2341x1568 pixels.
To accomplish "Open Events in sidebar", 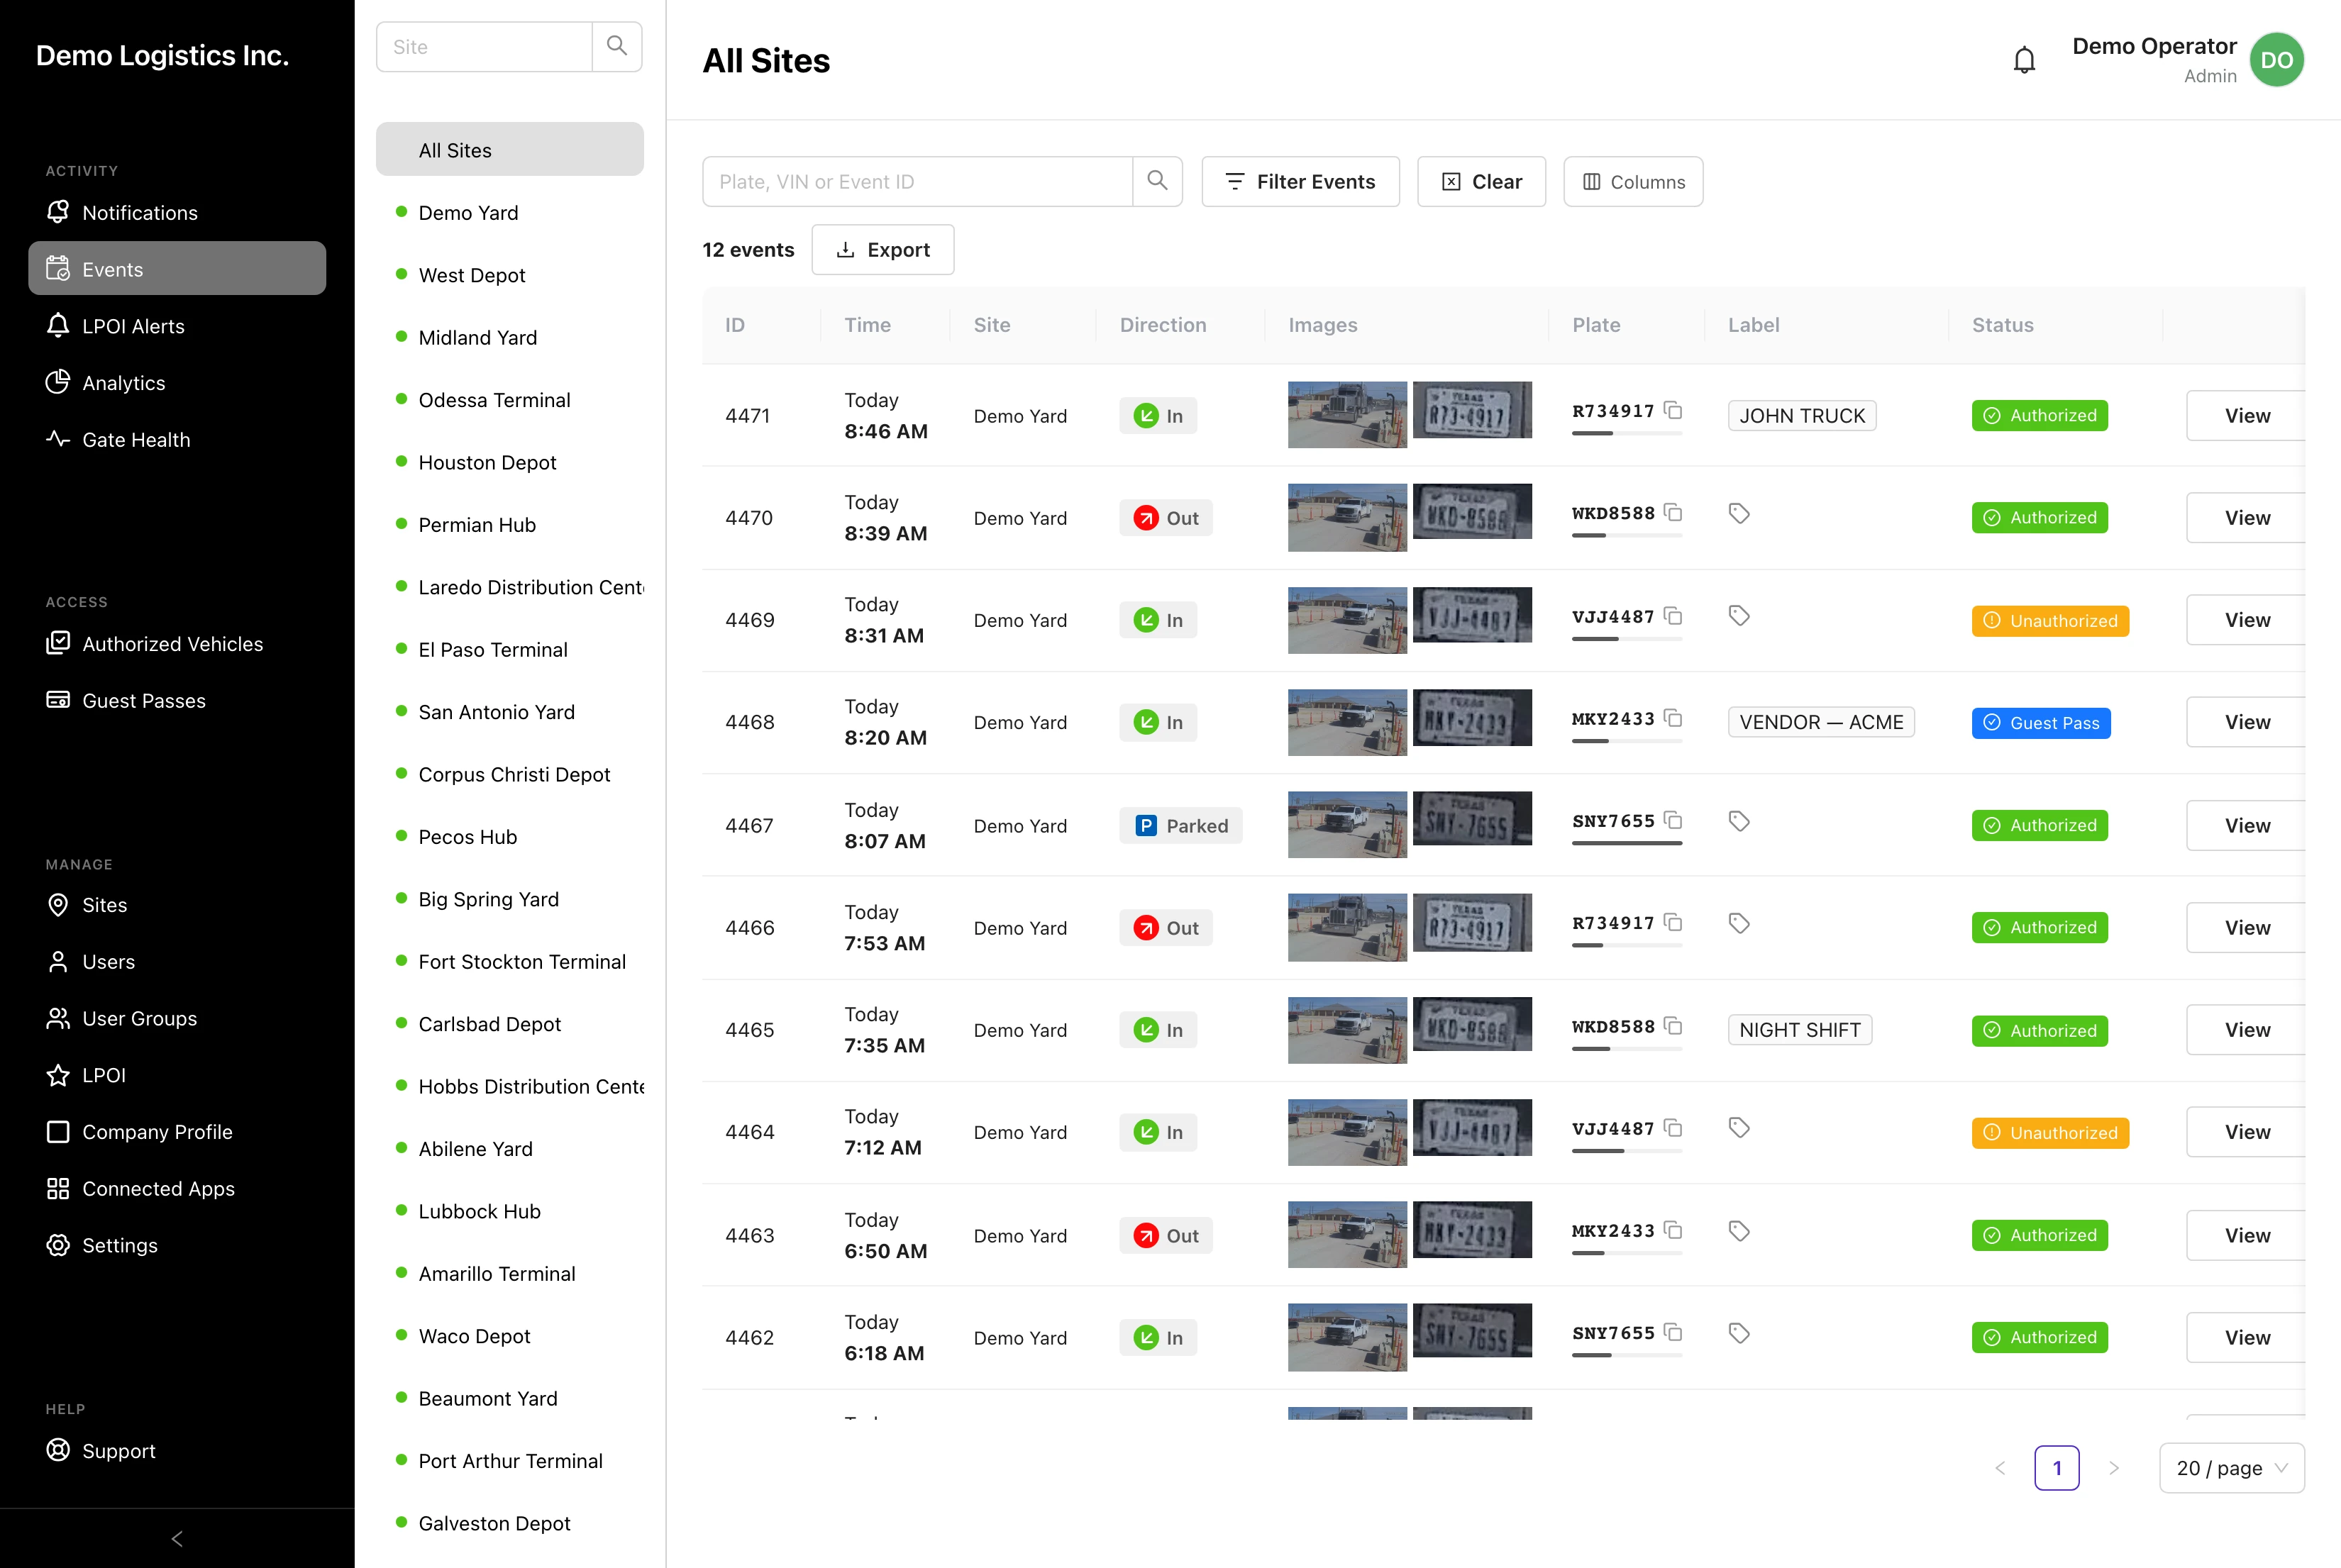I will click(177, 268).
